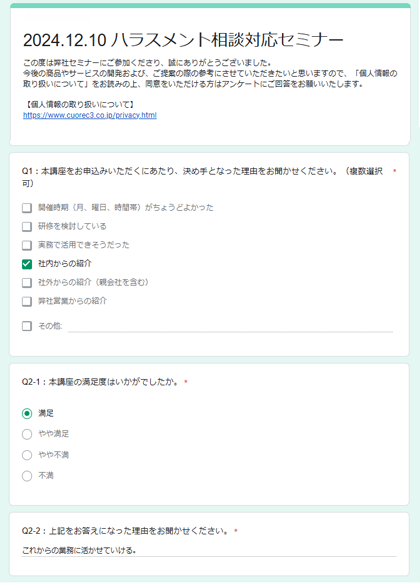Open the privacy policy link cuorec3.co.jp
The height and width of the screenshot is (583, 420).
click(x=90, y=115)
